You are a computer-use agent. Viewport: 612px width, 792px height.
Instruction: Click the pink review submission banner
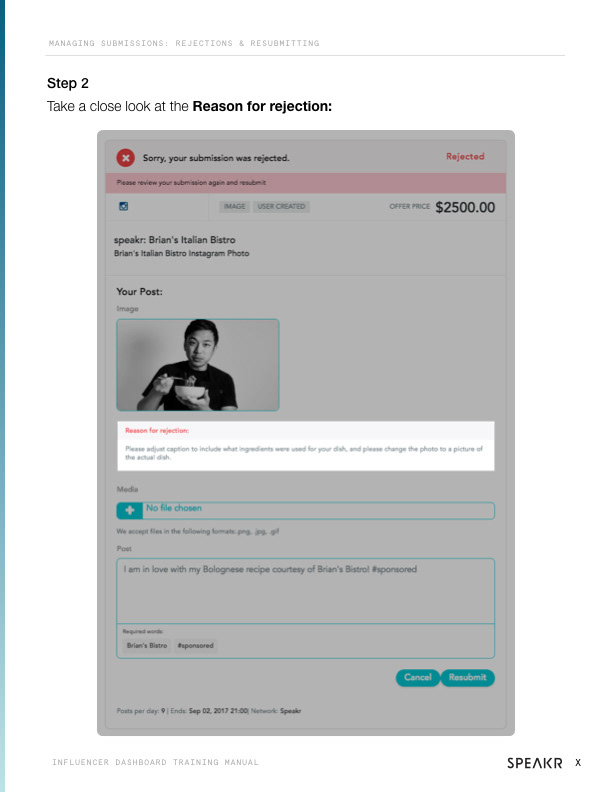pyautogui.click(x=305, y=183)
